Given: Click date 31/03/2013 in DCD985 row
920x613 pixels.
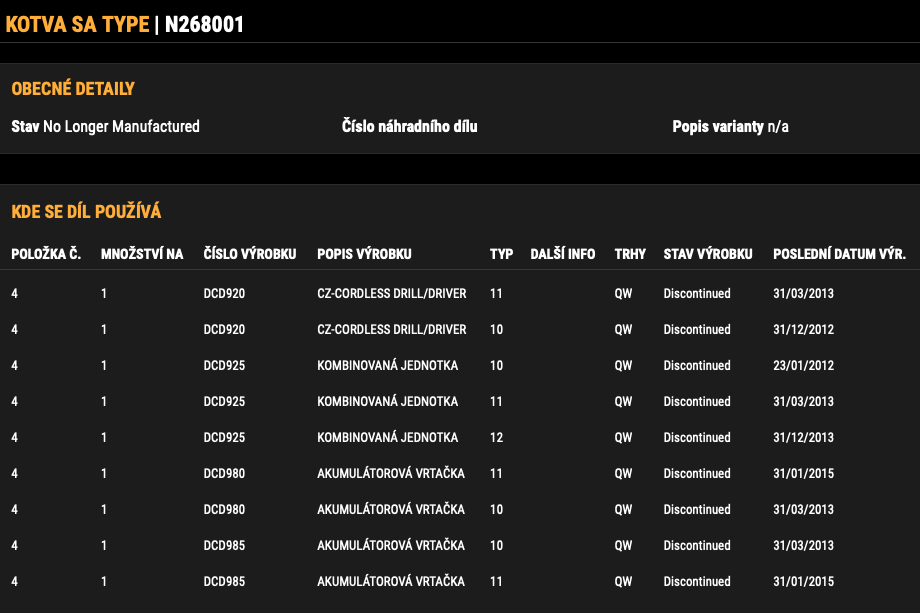Looking at the screenshot, I should pyautogui.click(x=803, y=546).
